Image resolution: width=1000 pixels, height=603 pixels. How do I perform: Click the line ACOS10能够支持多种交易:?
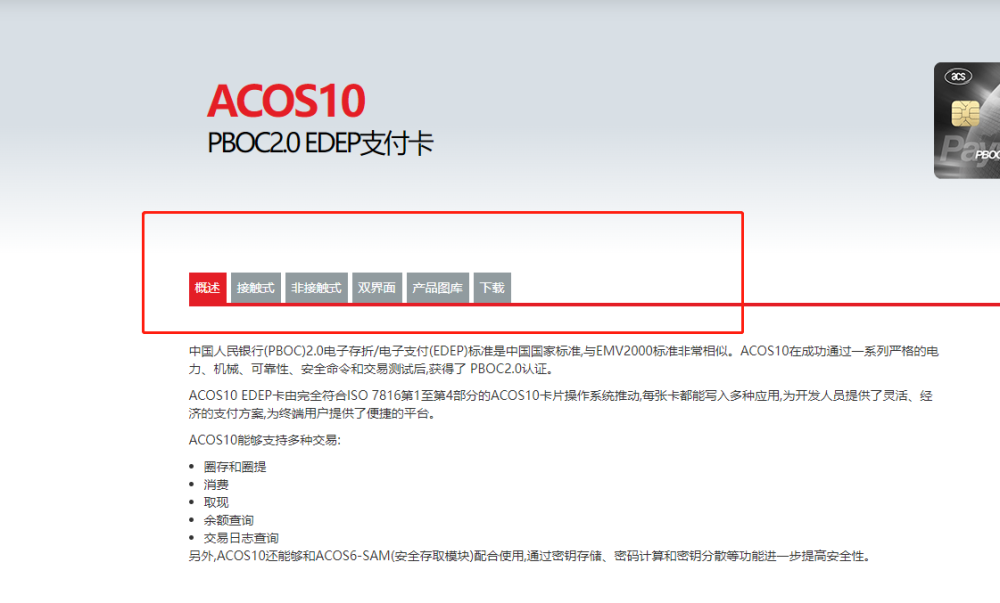click(x=265, y=440)
